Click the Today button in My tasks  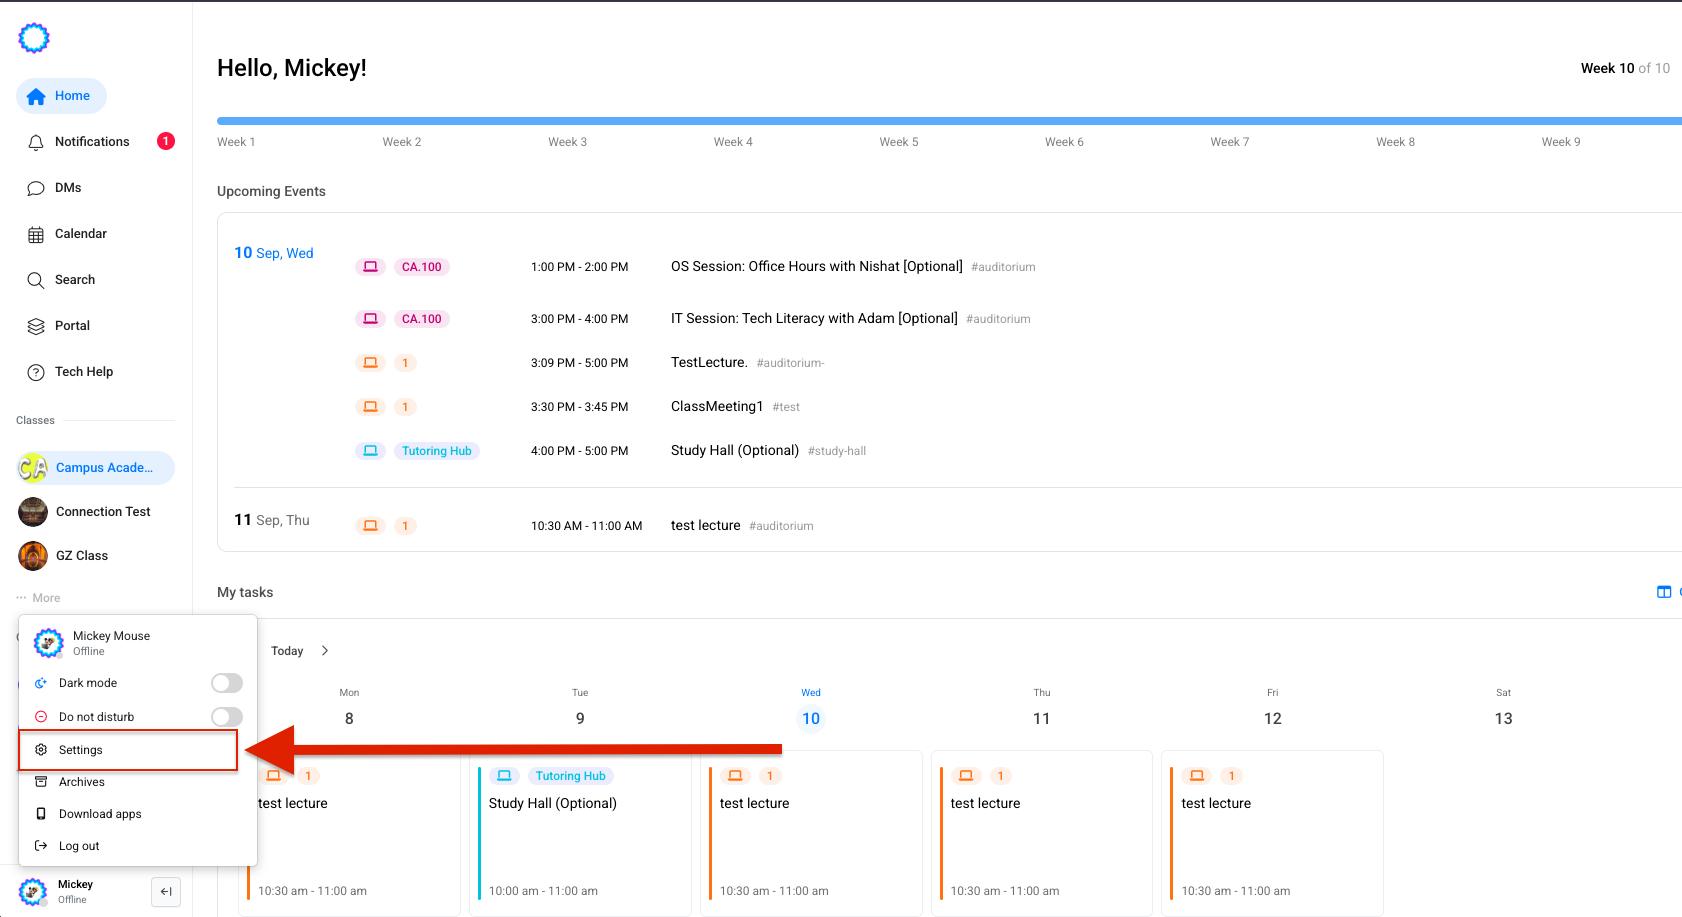(287, 651)
